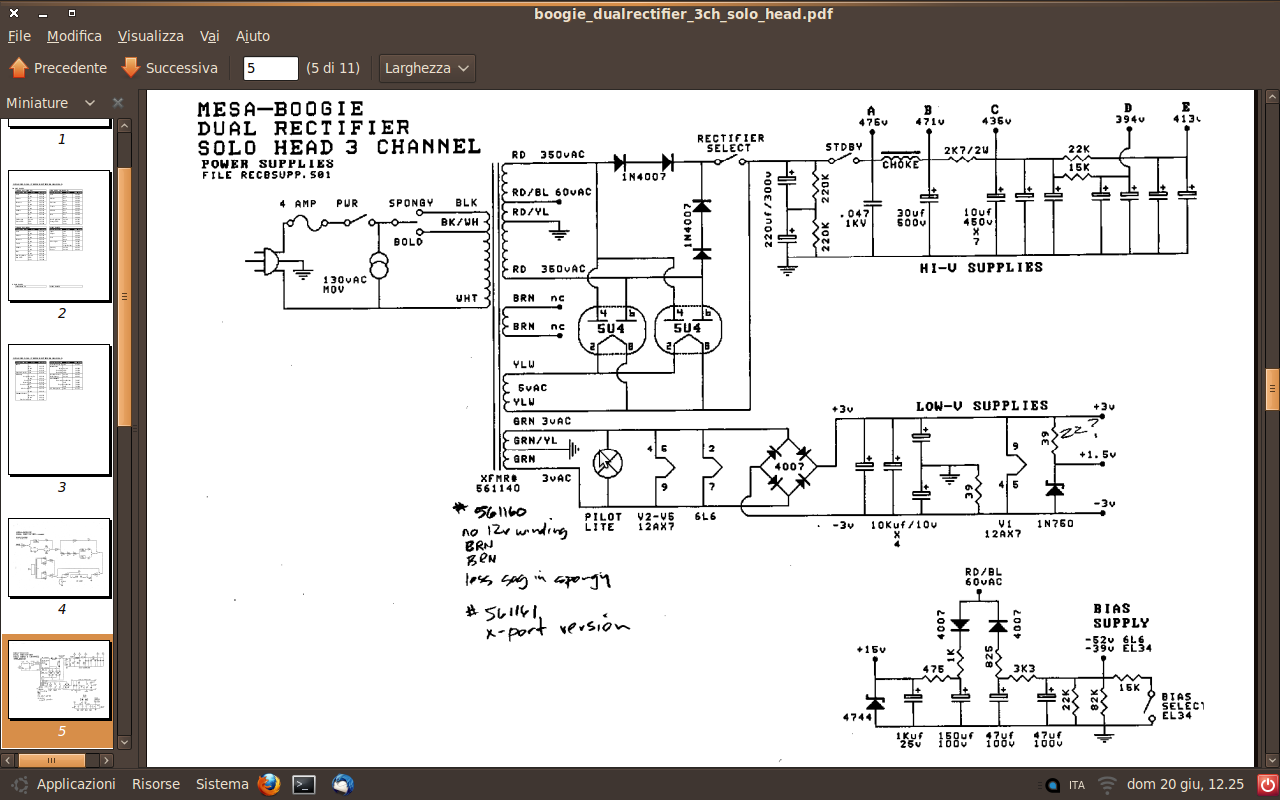This screenshot has width=1280, height=800.
Task: Open Thunderbird mail launcher icon
Action: 343,784
